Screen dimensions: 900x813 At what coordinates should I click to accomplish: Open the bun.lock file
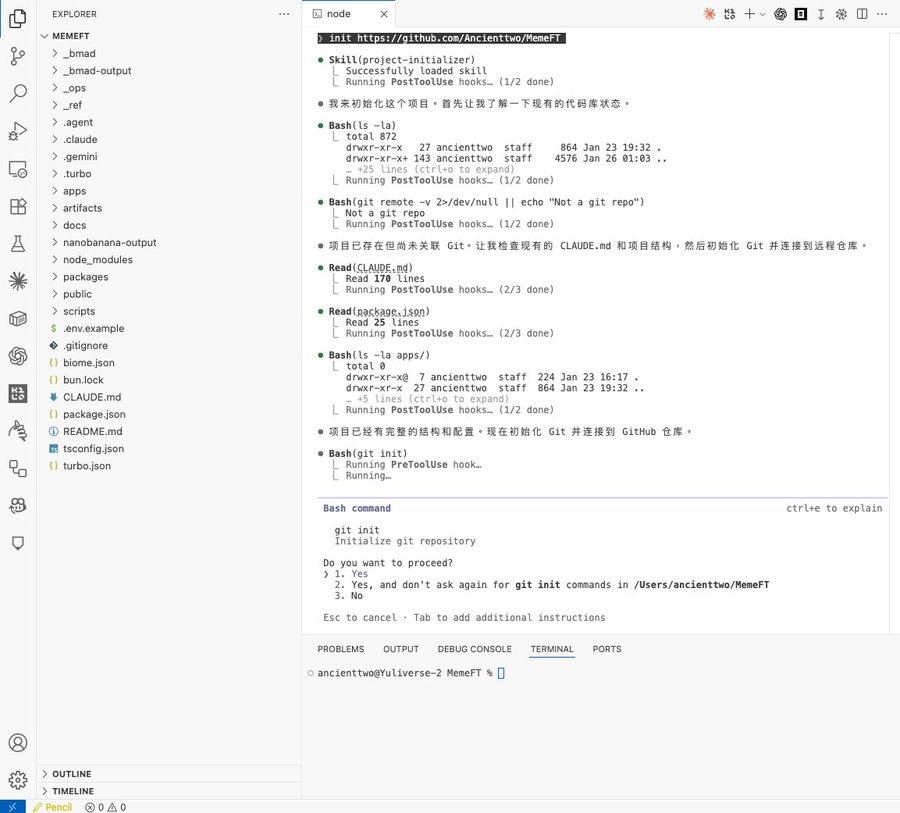[169, 380]
